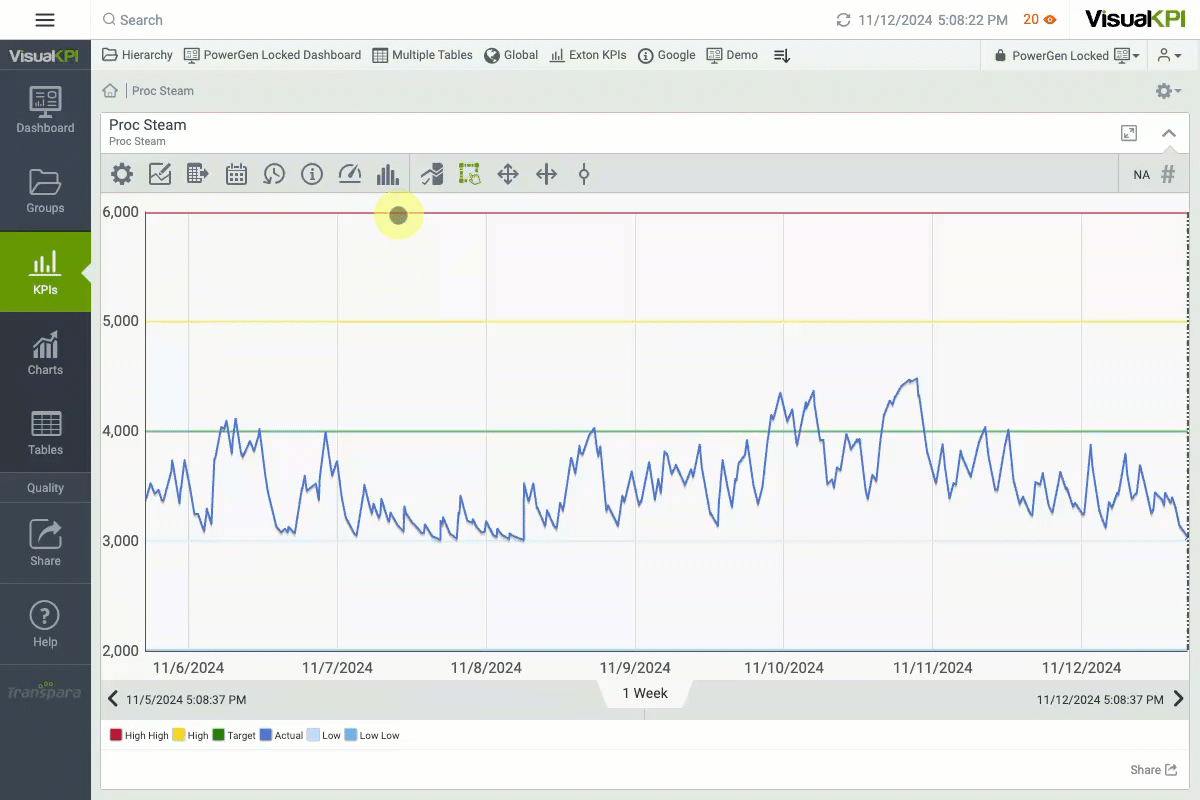The height and width of the screenshot is (800, 1200).
Task: Open the PowerGen Locked profile dropdown
Action: (1066, 56)
